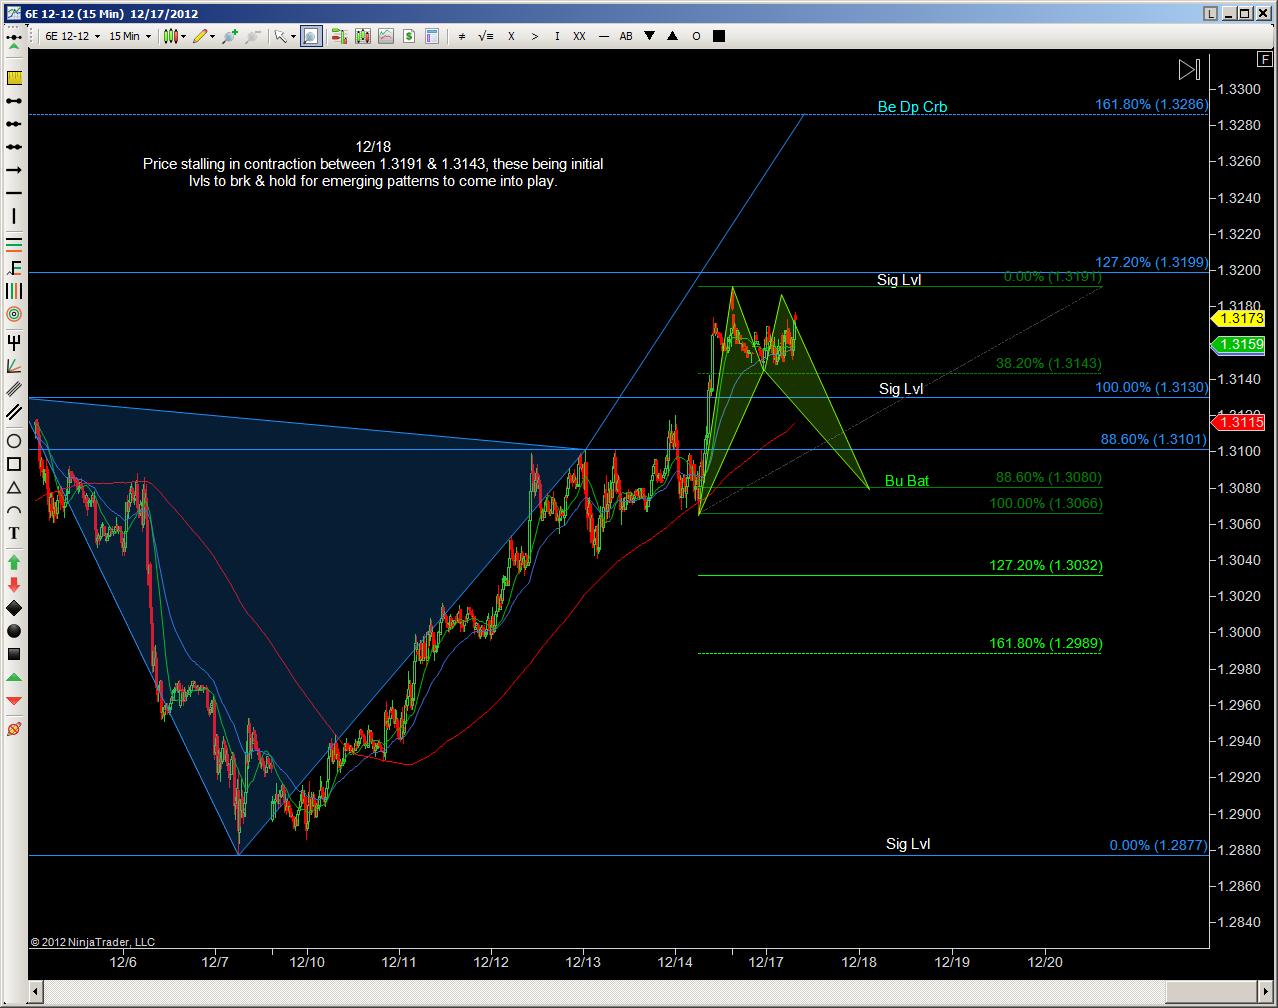
Task: Jump to latest bar with skip-forward button
Action: (1188, 69)
